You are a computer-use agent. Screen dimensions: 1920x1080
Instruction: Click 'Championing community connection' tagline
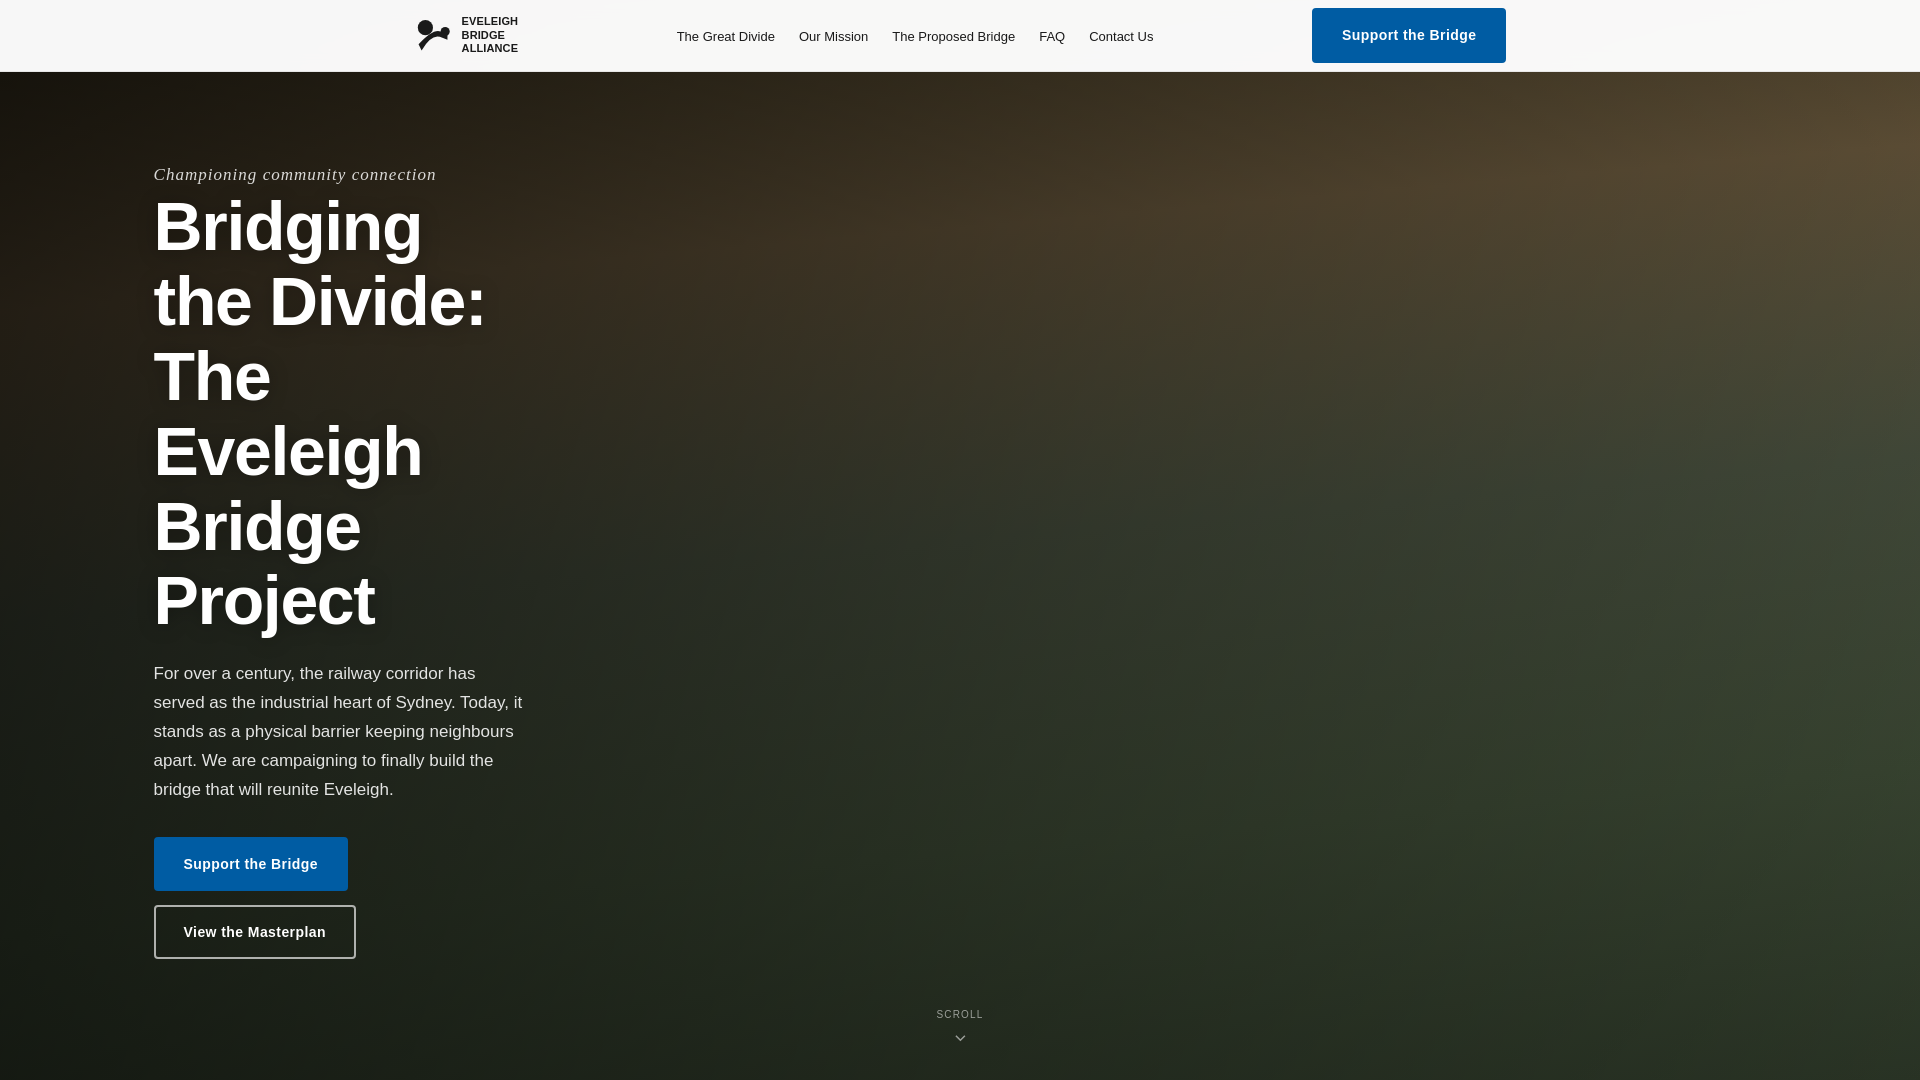click(295, 175)
